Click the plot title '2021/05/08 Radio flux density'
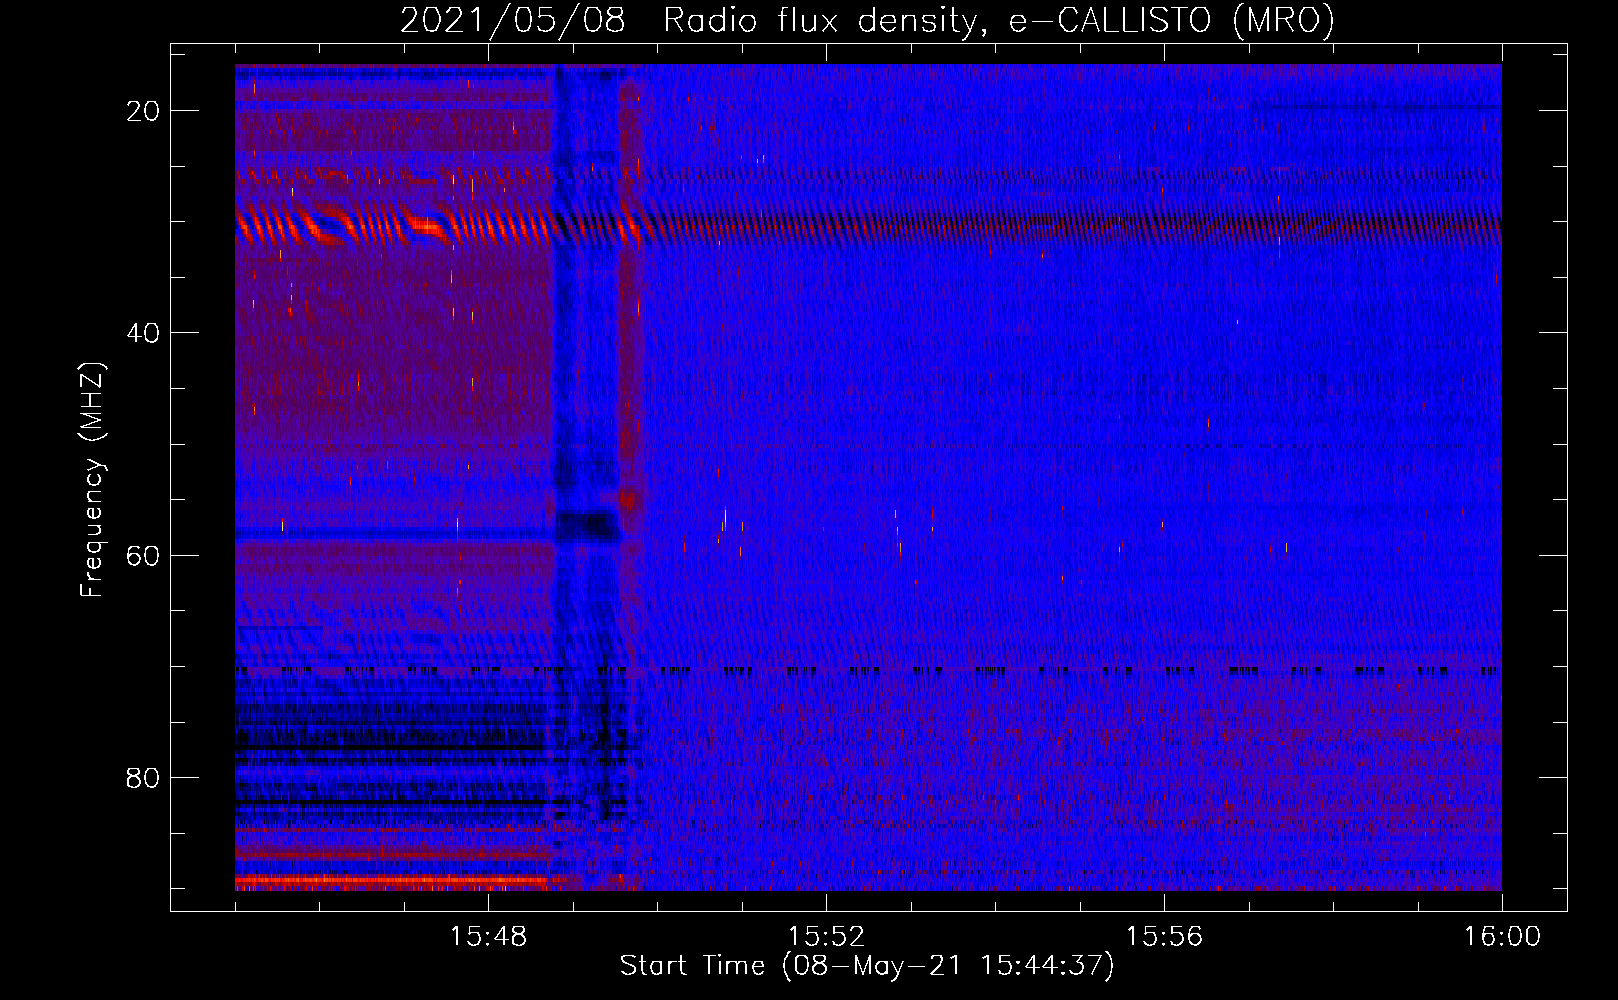Screen dimensions: 1618x1000 (x=867, y=21)
